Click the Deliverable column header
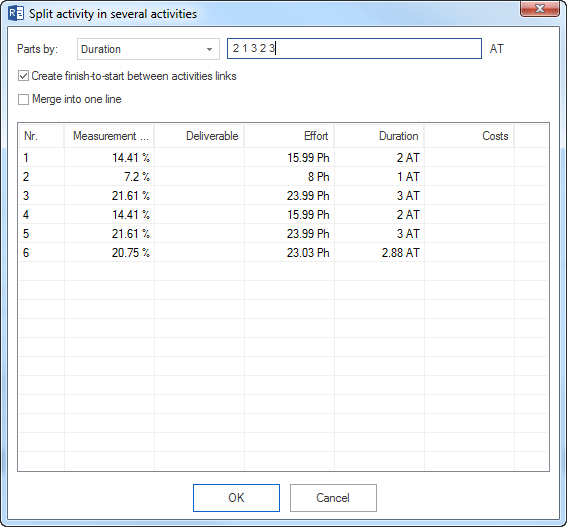Screen dimensions: 567x527 (x=199, y=136)
